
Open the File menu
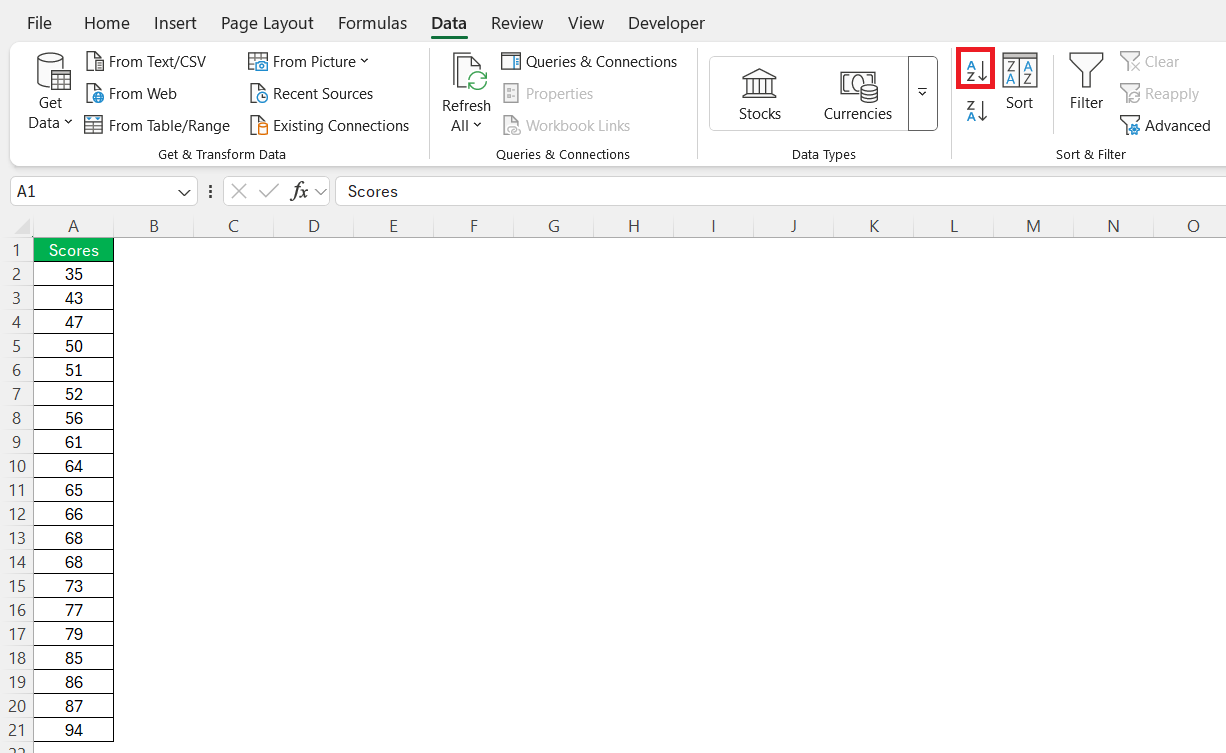coord(40,23)
